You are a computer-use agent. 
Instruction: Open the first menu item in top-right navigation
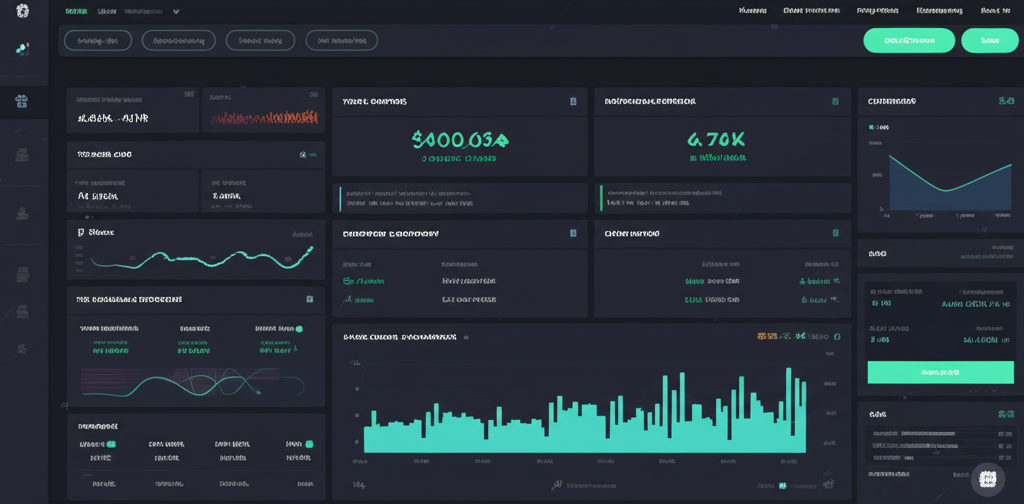tap(752, 11)
